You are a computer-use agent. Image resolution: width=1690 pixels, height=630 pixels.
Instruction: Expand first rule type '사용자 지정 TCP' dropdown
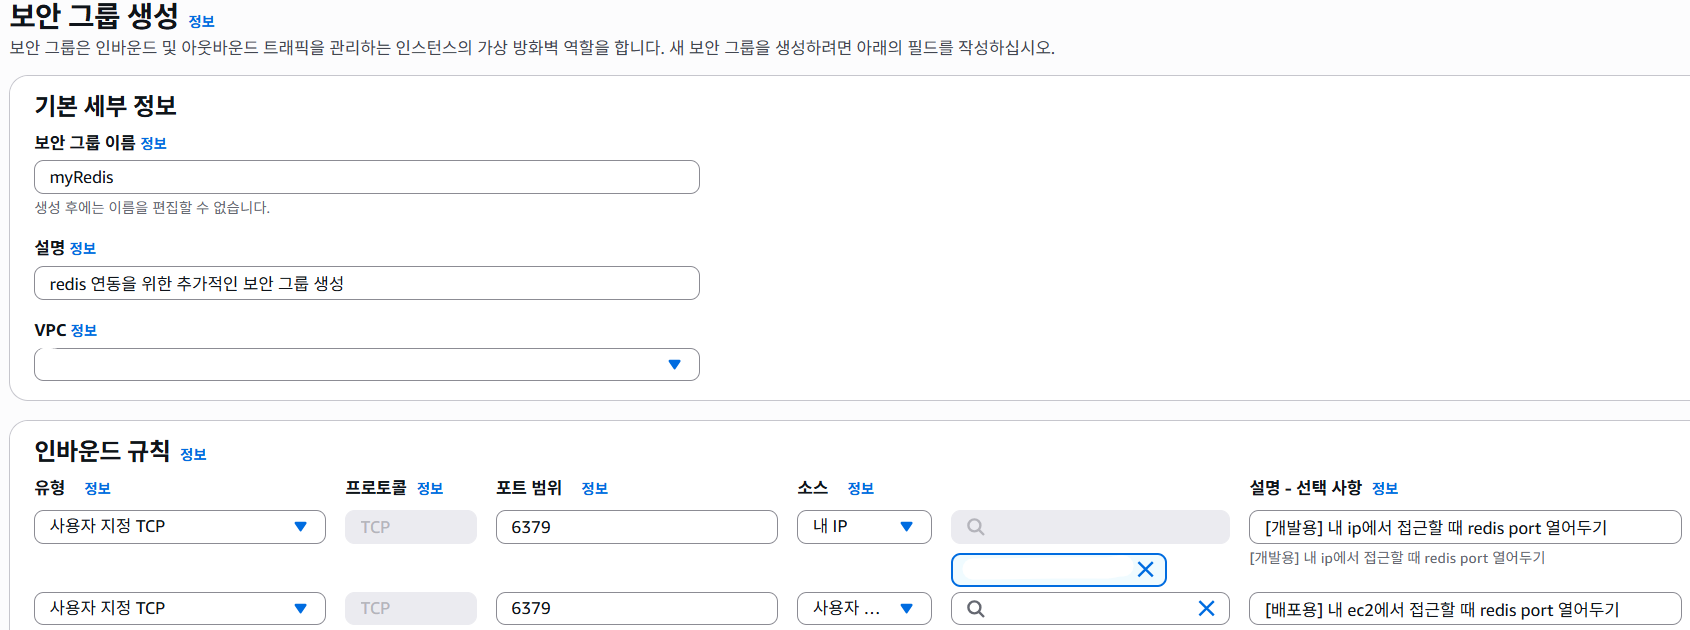(180, 527)
